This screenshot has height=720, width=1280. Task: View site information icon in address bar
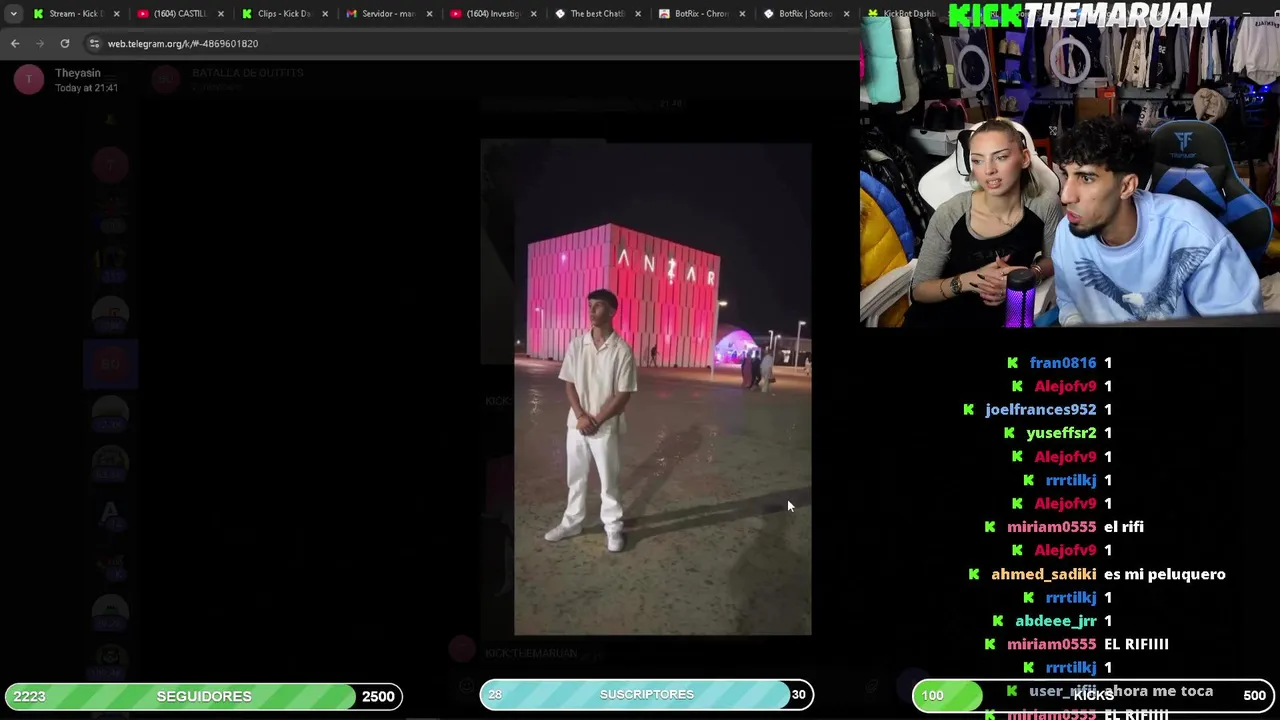point(94,44)
